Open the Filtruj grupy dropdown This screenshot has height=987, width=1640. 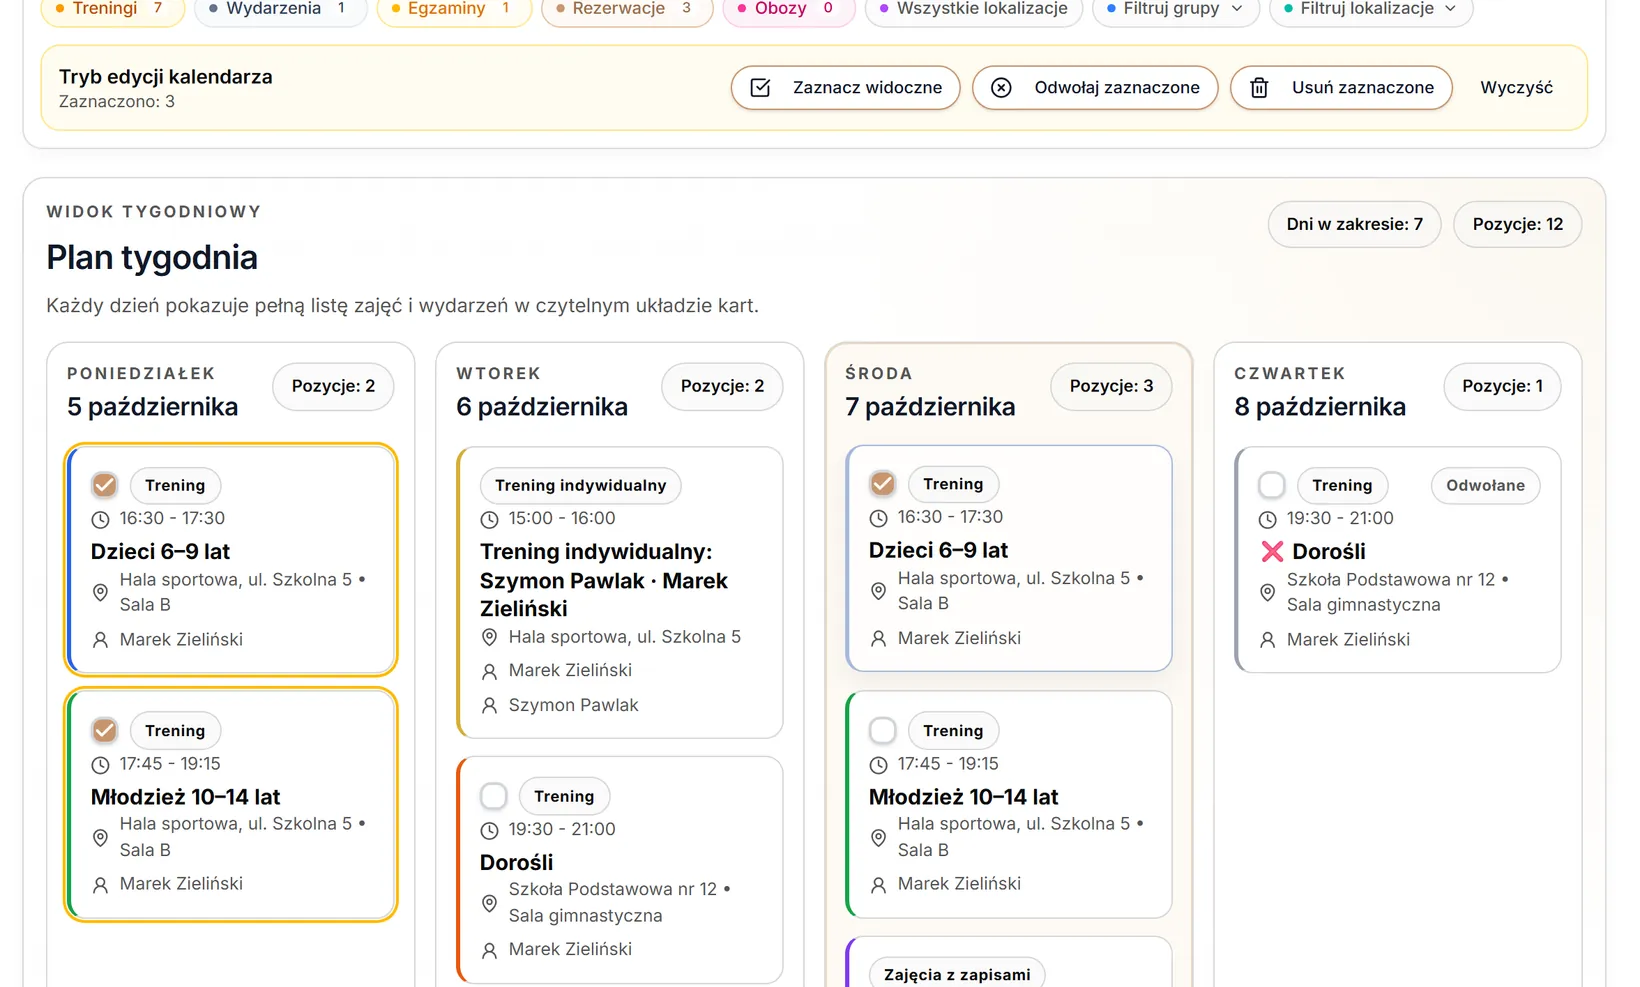pyautogui.click(x=1174, y=9)
